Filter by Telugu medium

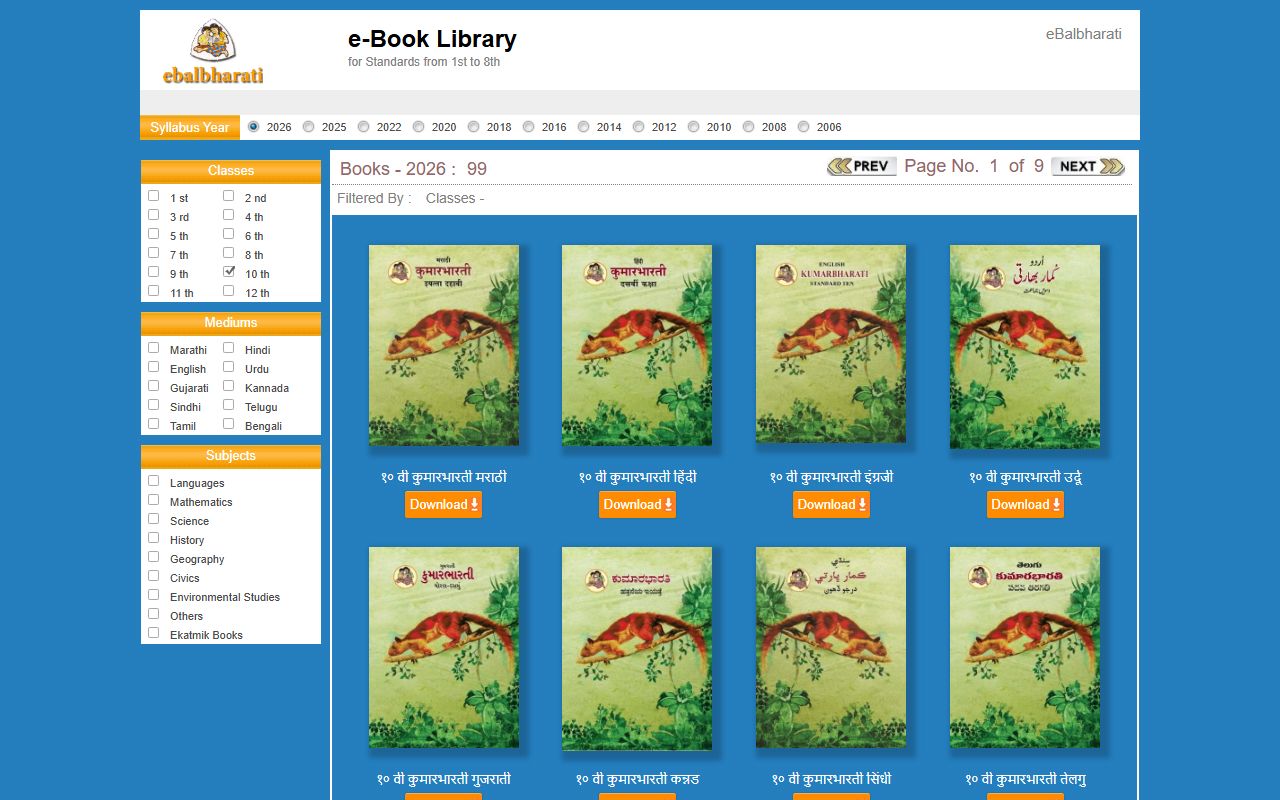229,405
